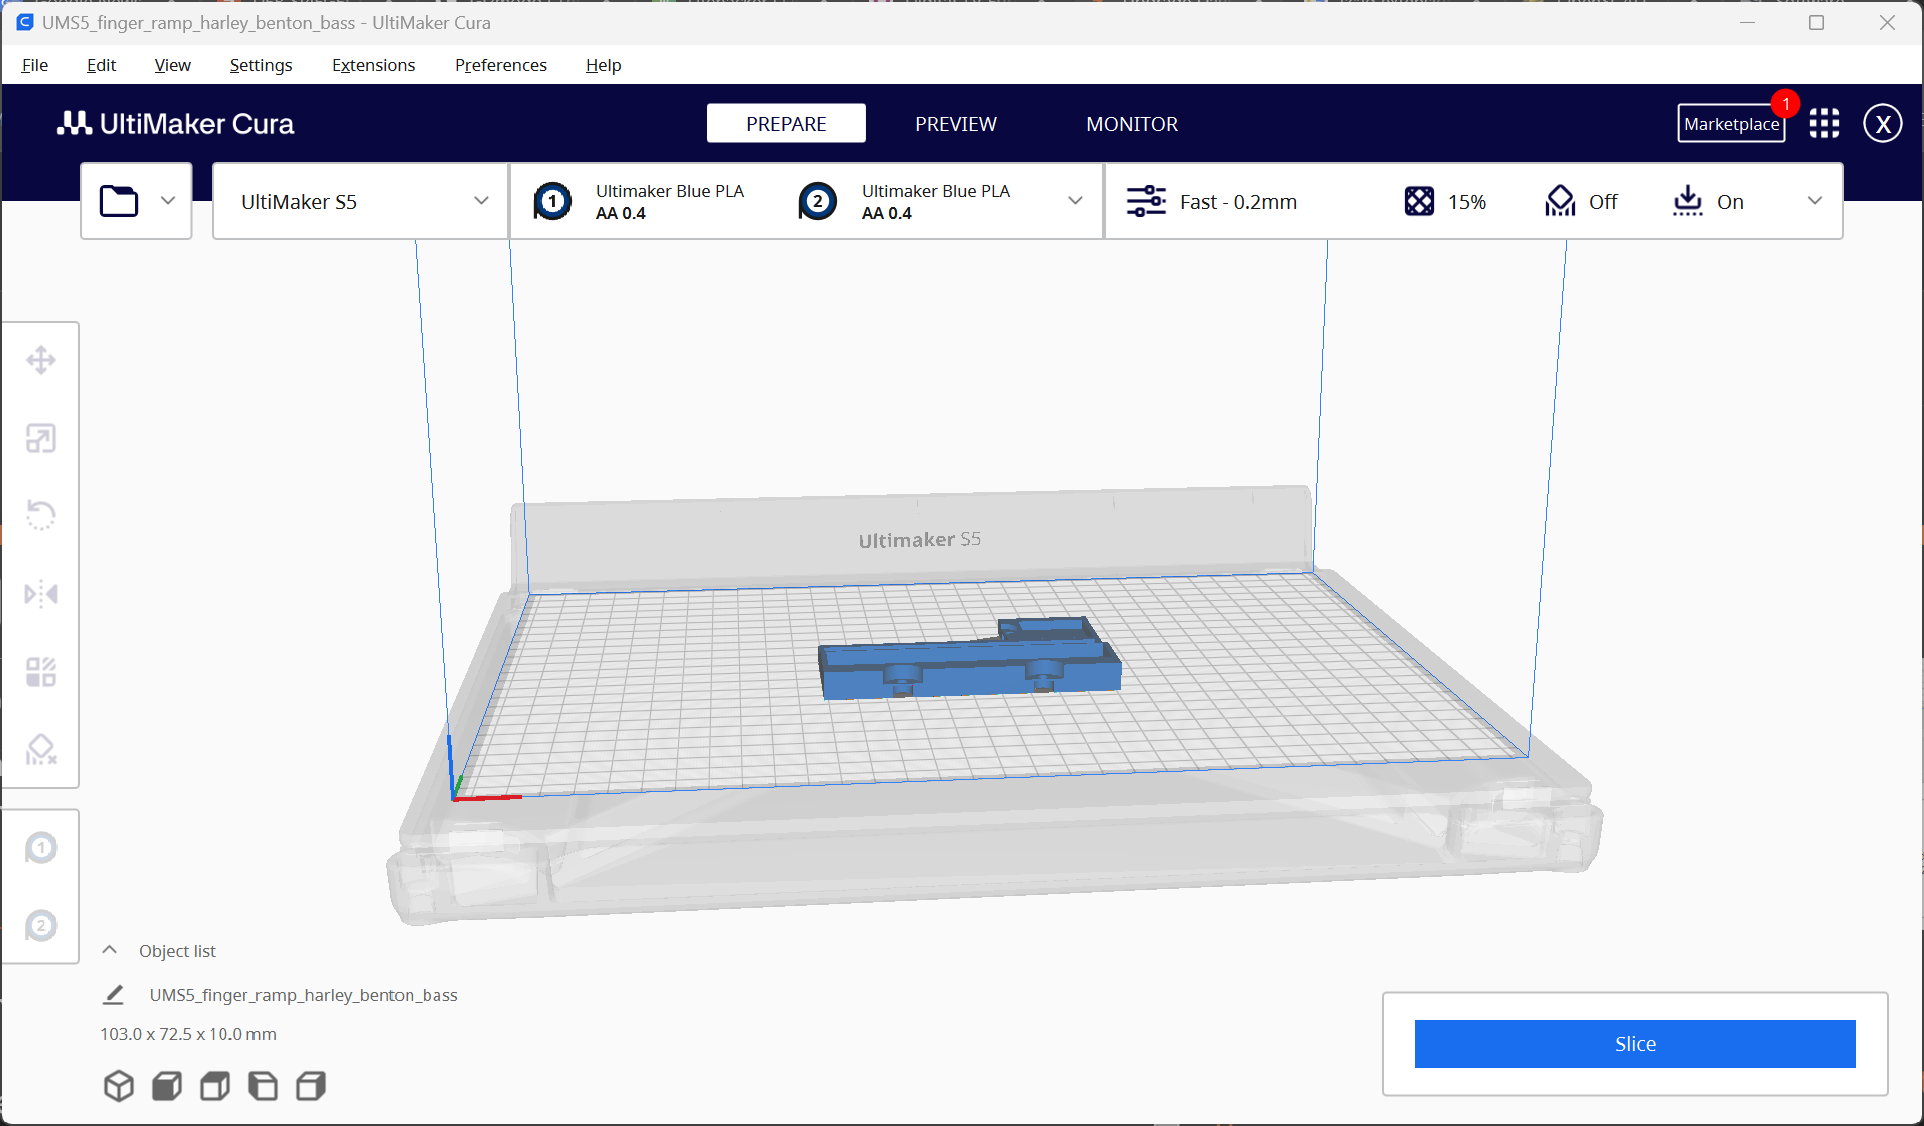Select the Support Blocker tool

[41, 749]
